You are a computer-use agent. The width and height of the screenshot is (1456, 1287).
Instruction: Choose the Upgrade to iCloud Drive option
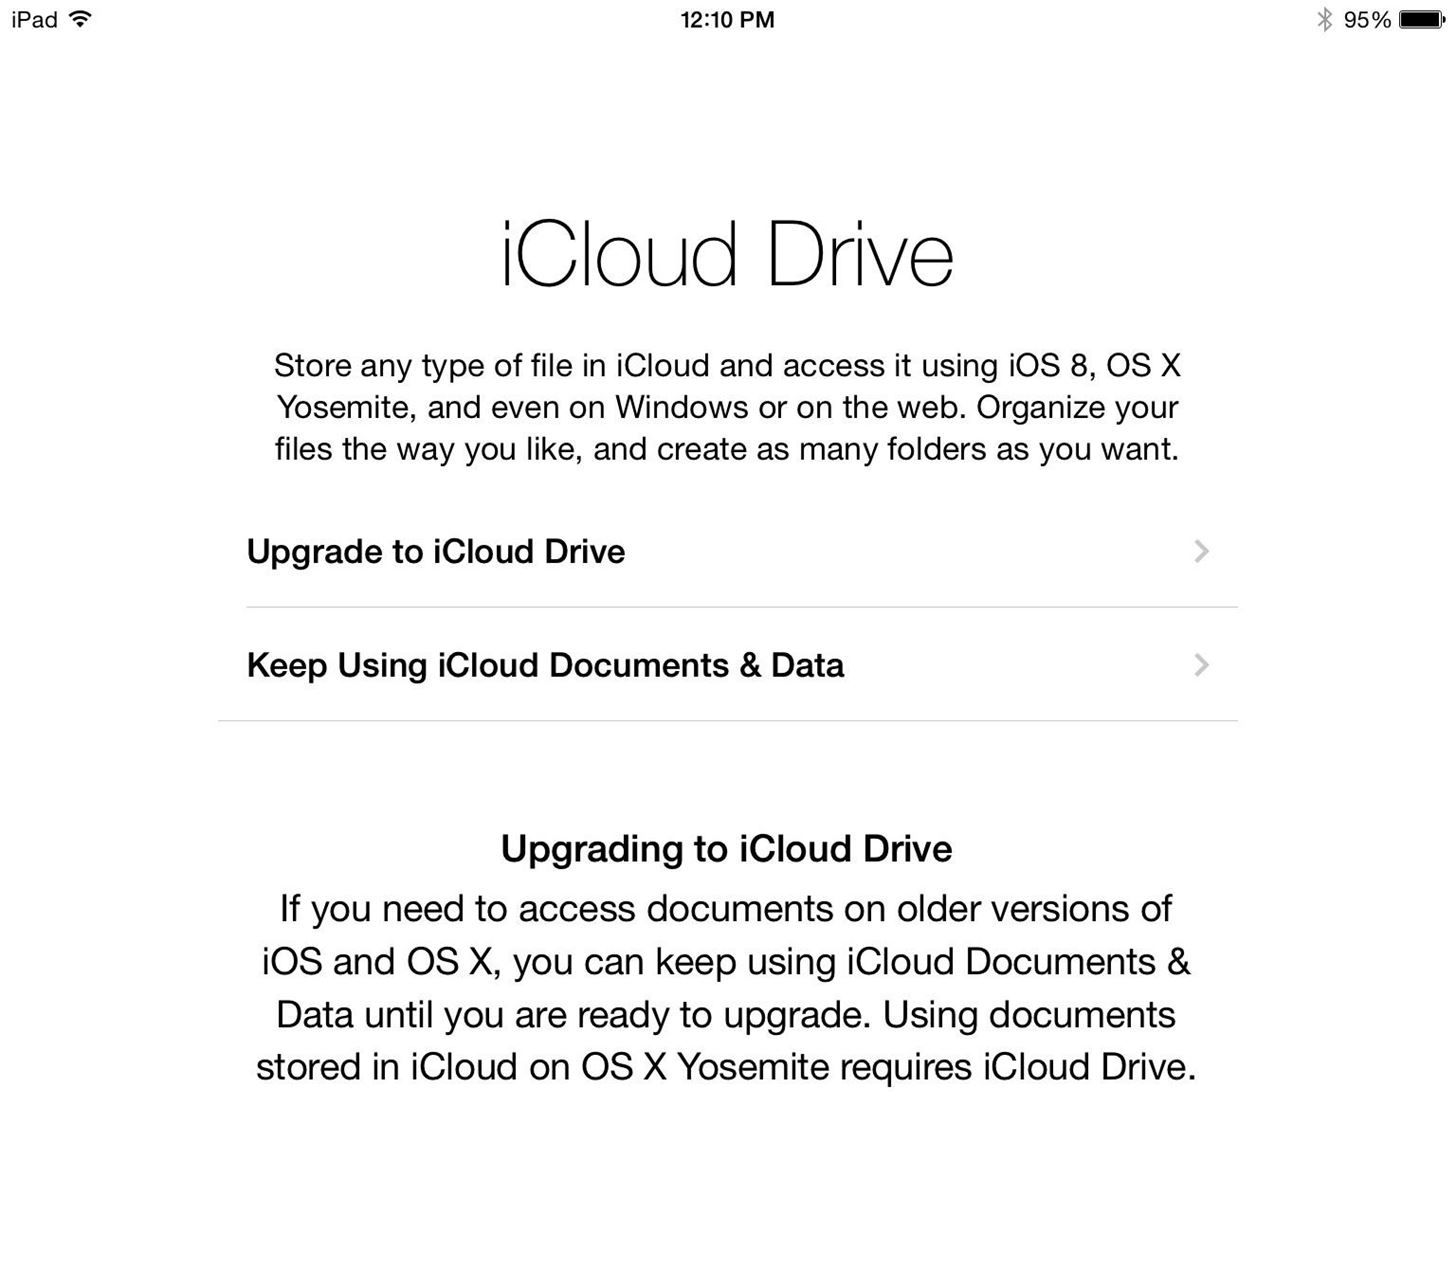[x=436, y=551]
